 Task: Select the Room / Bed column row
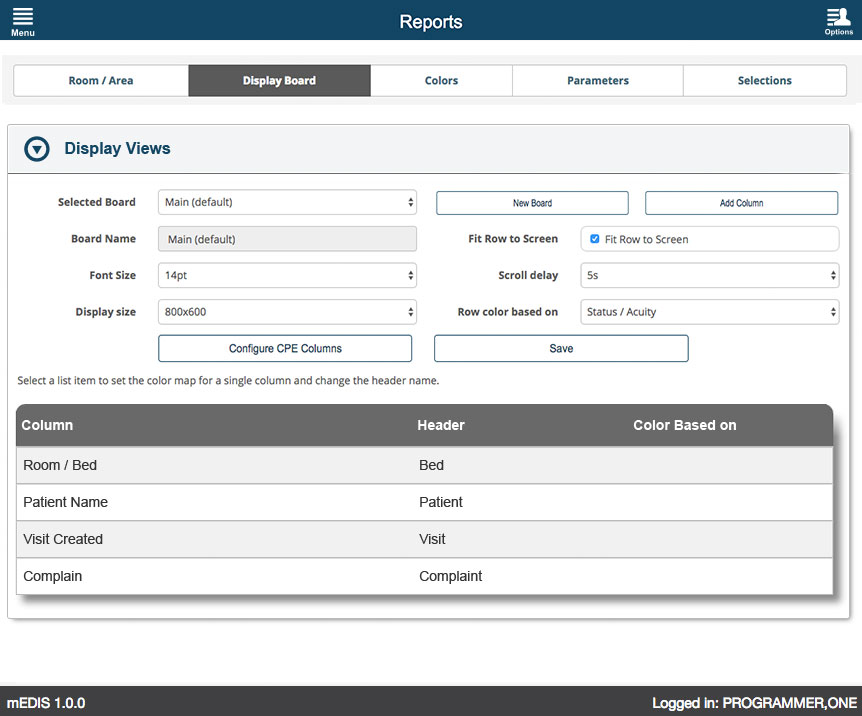[x=424, y=465]
